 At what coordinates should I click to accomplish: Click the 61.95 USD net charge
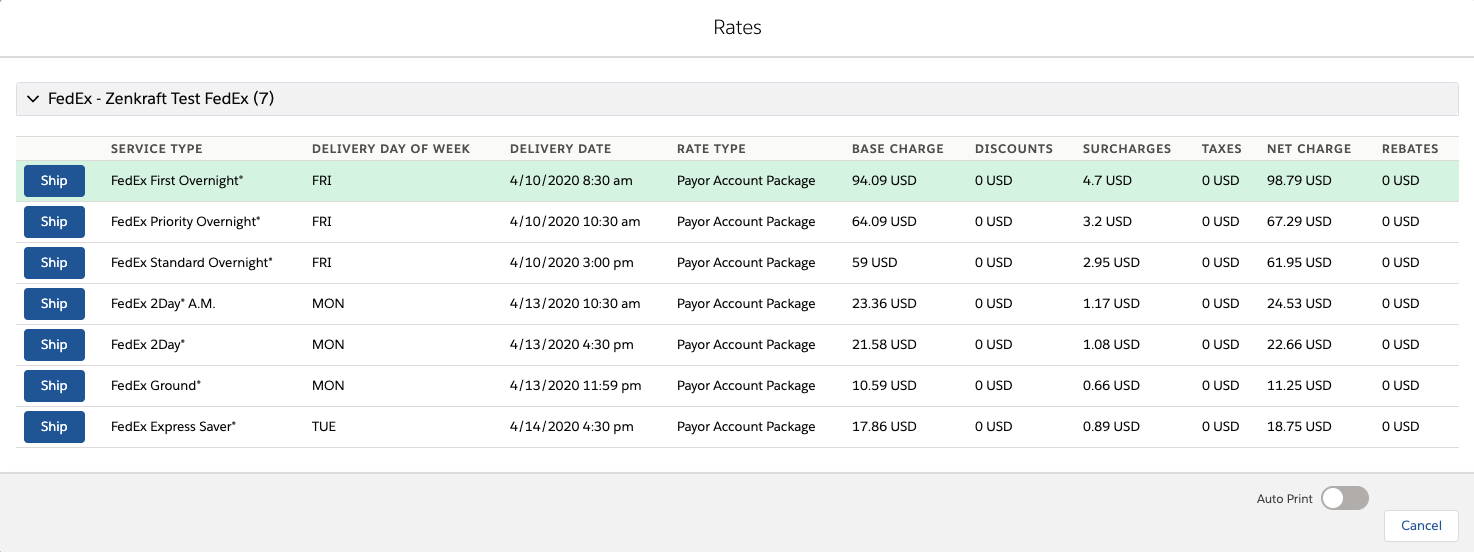(x=1299, y=263)
